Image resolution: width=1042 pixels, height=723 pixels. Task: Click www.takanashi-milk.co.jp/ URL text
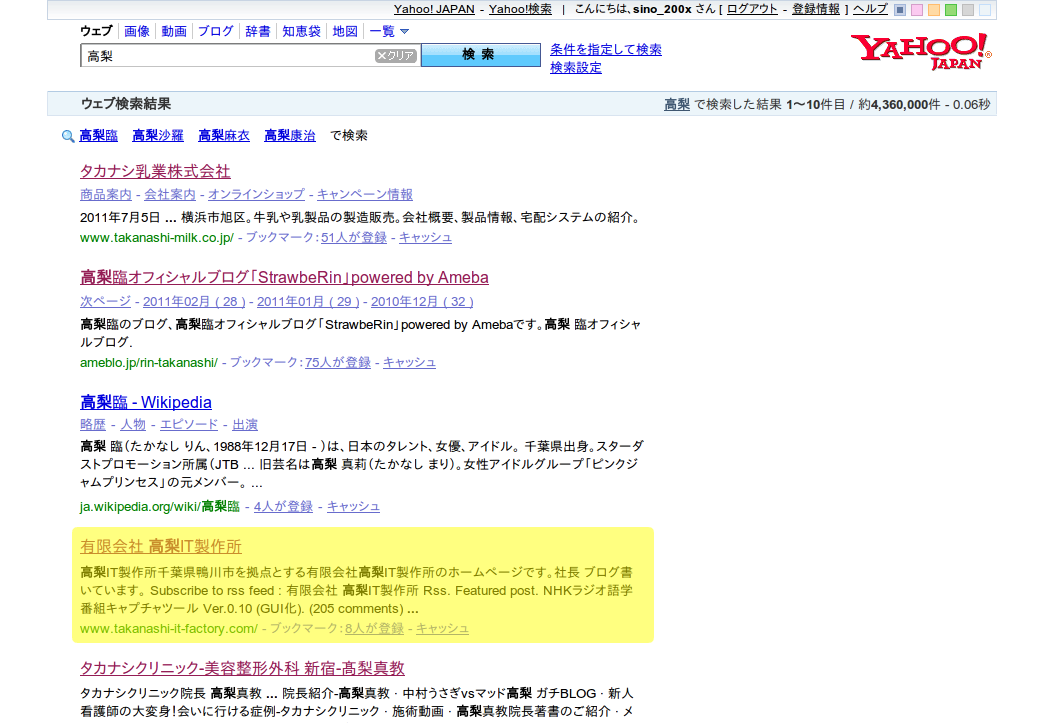coord(157,238)
